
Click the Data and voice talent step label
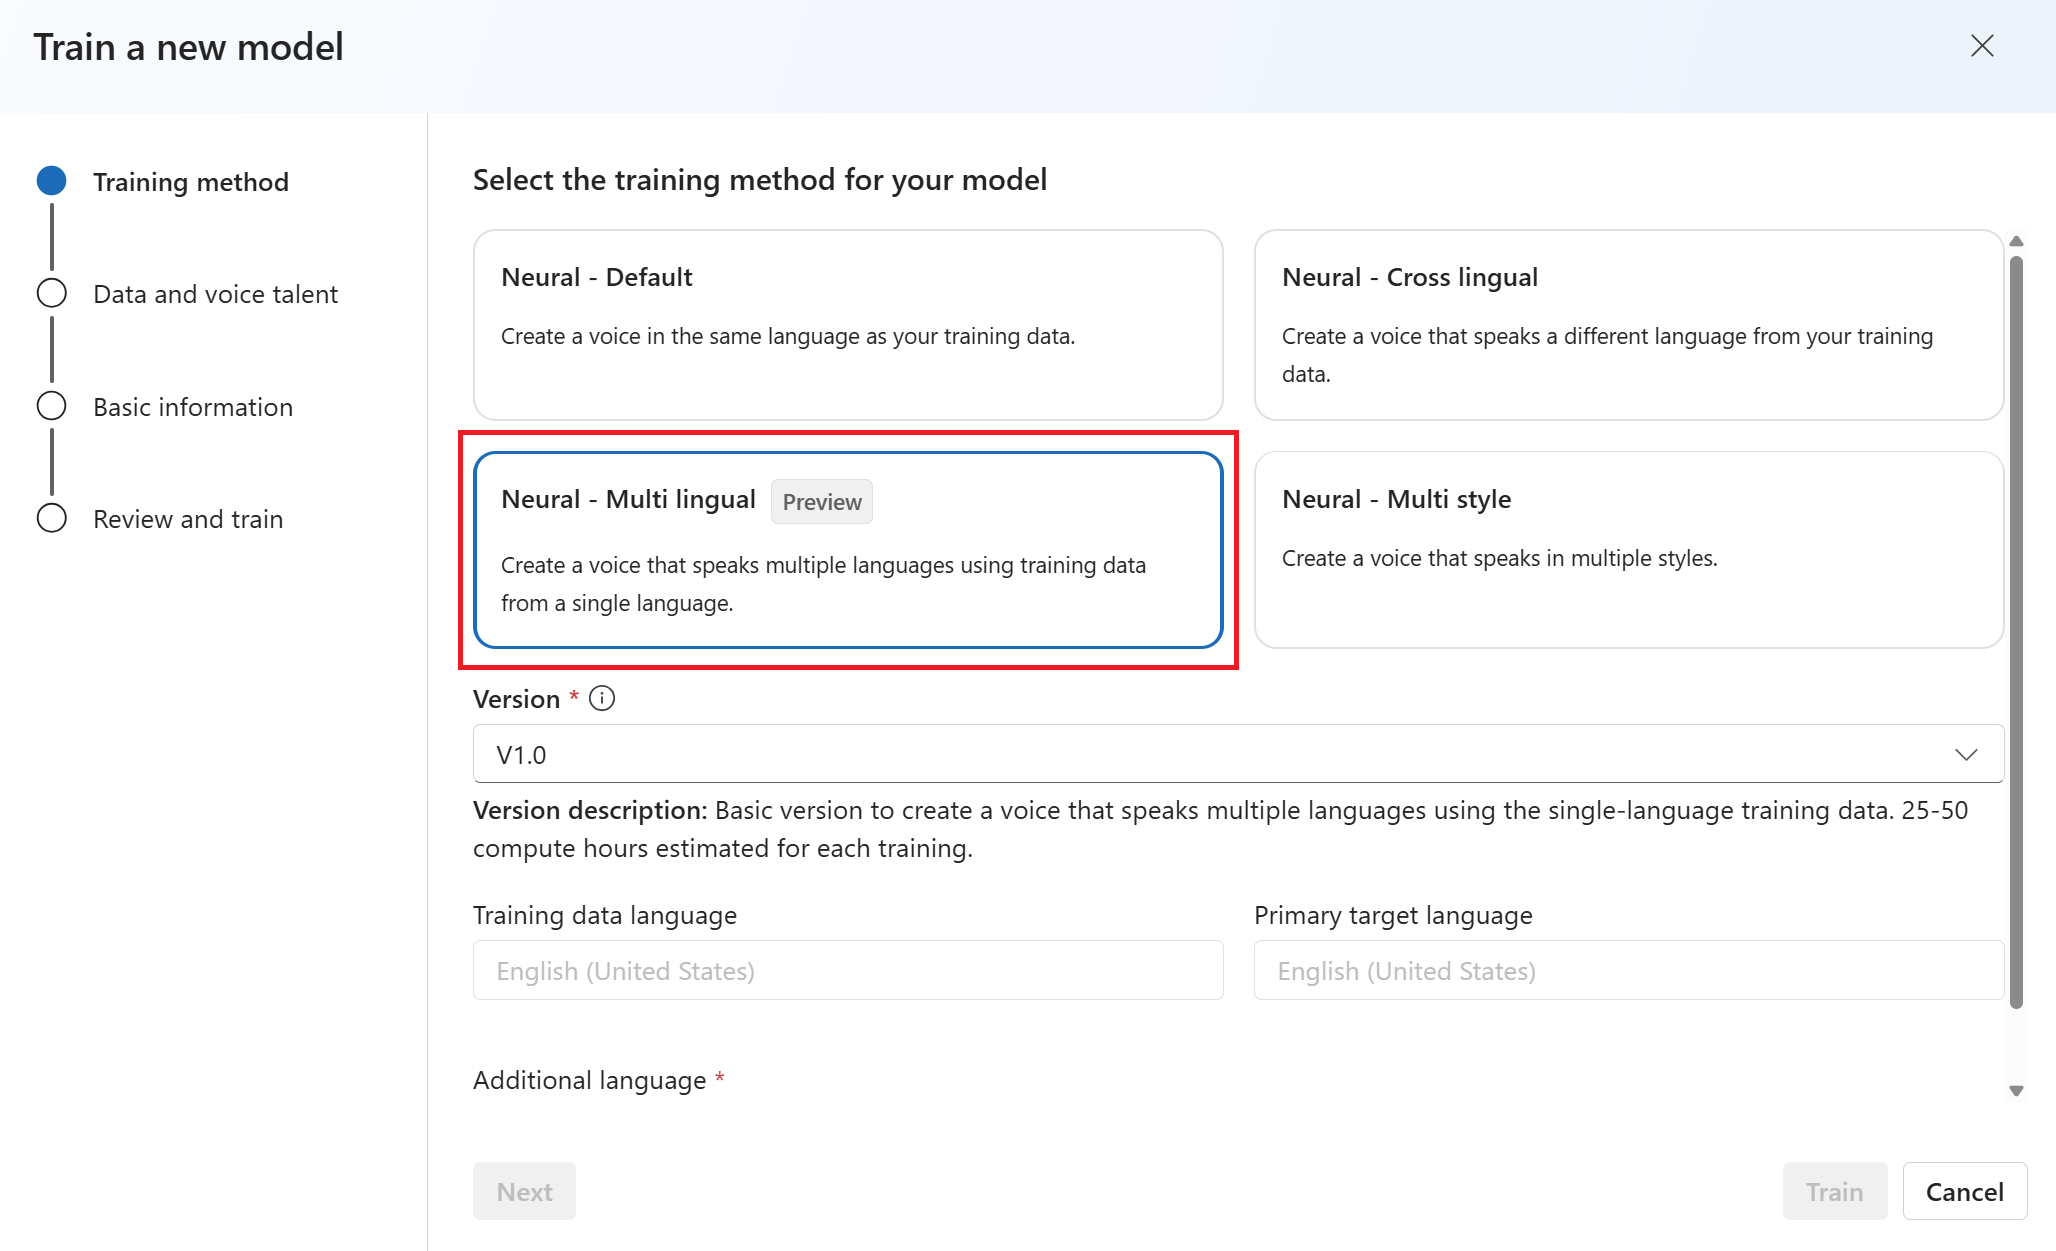coord(215,294)
